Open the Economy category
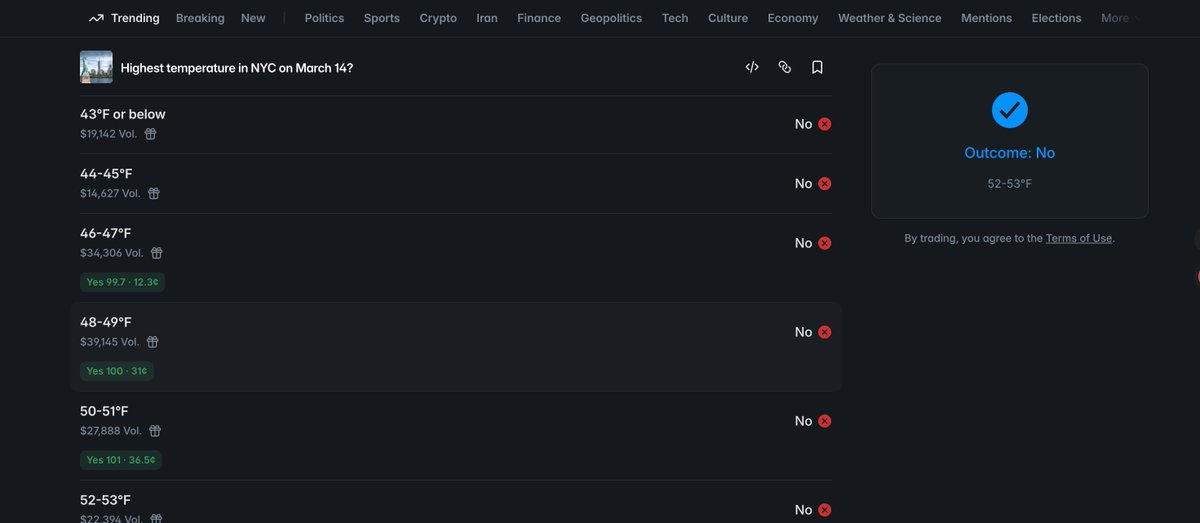The width and height of the screenshot is (1200, 523). click(793, 18)
